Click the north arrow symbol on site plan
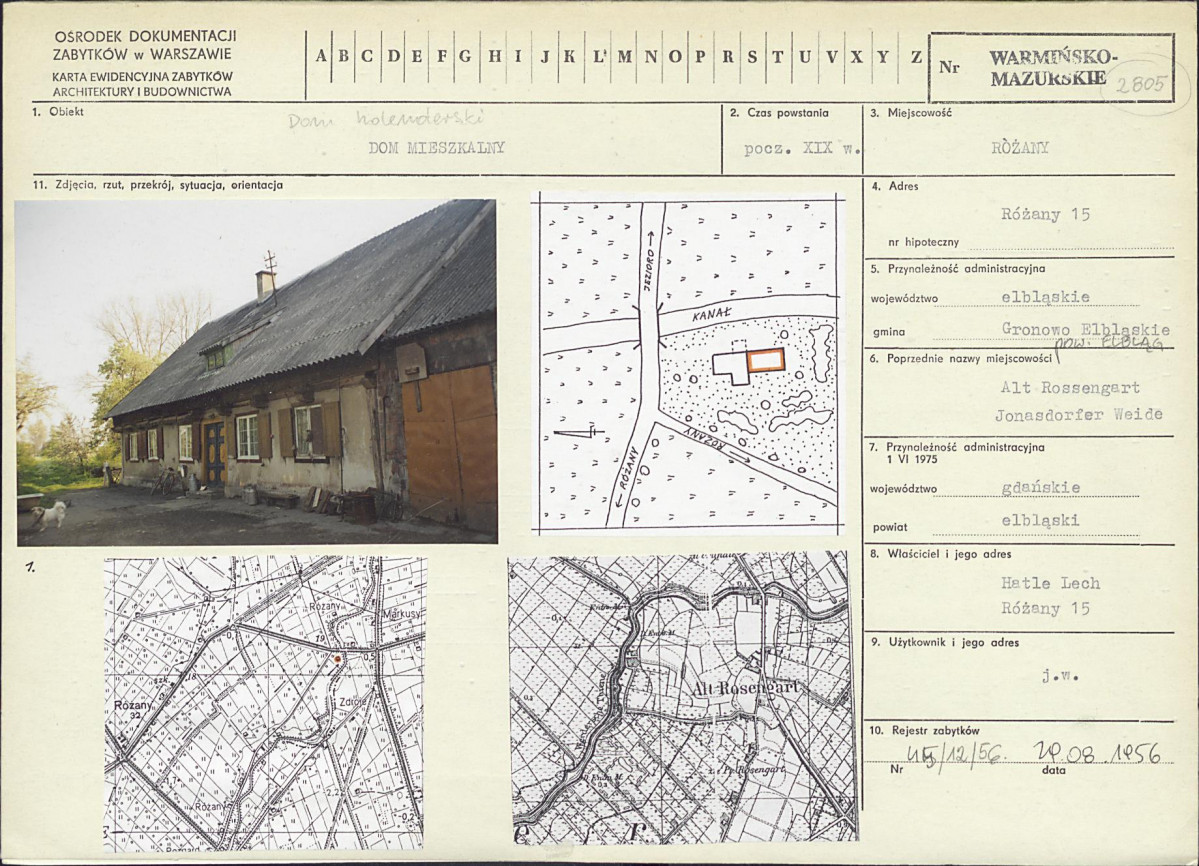 (579, 433)
